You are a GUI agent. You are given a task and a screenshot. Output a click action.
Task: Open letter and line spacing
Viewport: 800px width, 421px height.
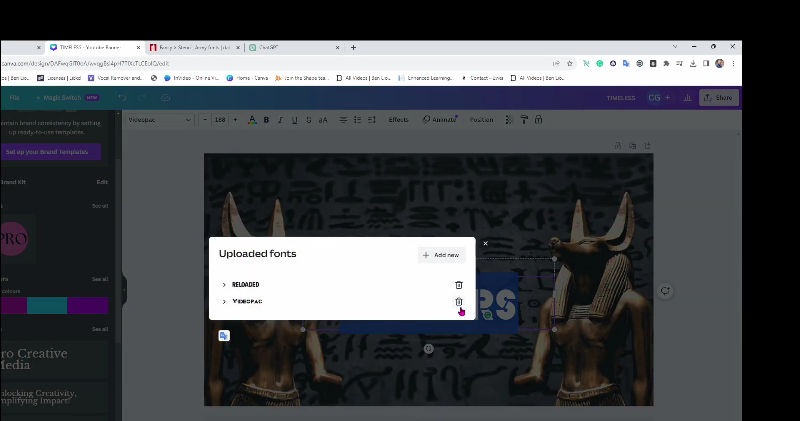pos(372,120)
